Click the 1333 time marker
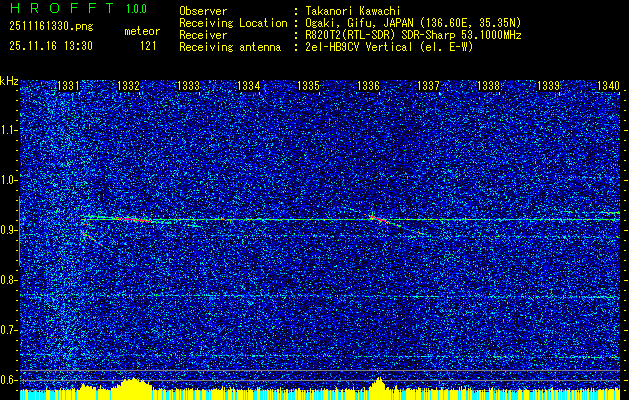 (x=188, y=86)
